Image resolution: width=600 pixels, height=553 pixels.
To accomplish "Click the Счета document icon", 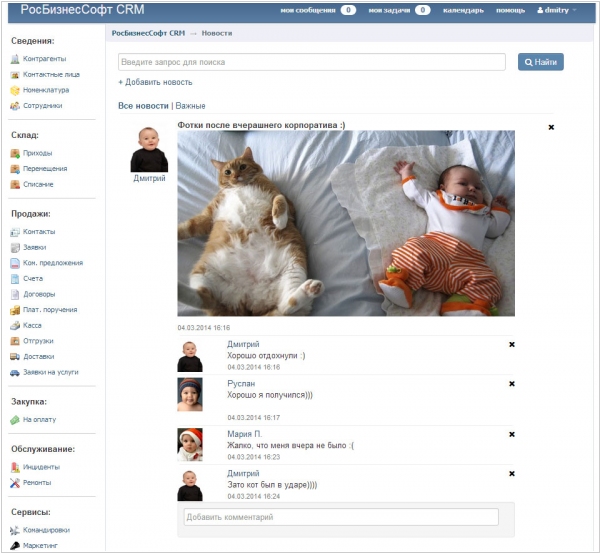I will click(15, 279).
